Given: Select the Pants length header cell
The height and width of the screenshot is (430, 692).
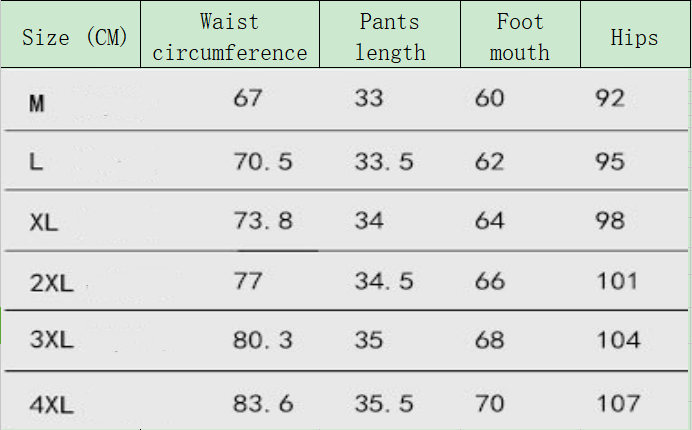Looking at the screenshot, I should (x=390, y=37).
